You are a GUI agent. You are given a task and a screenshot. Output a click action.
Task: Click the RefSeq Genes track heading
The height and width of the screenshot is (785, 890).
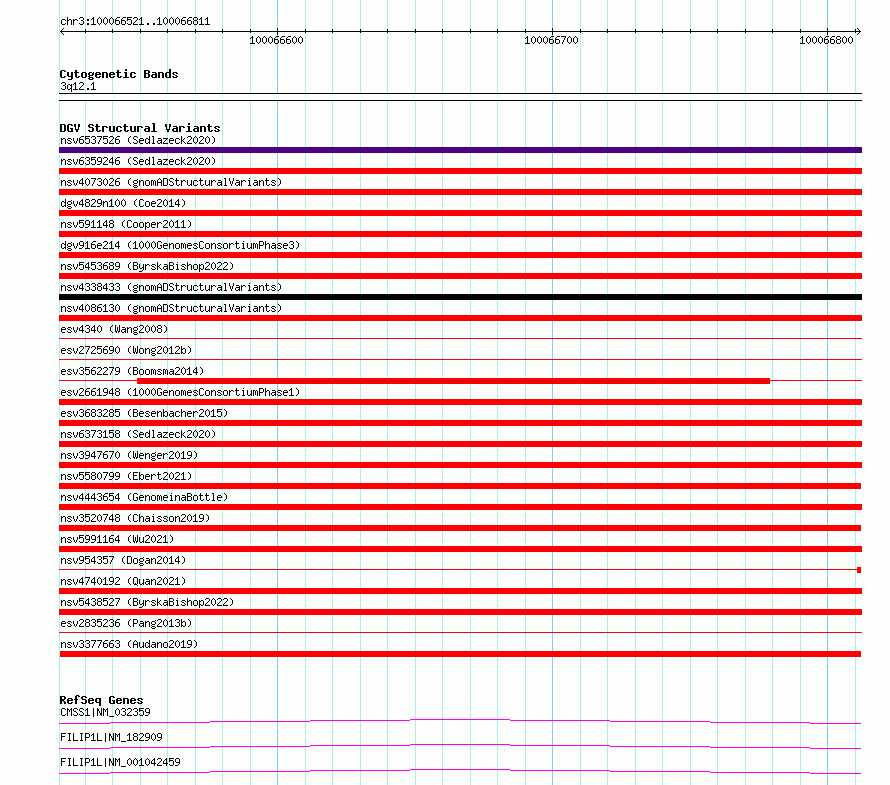click(x=101, y=700)
